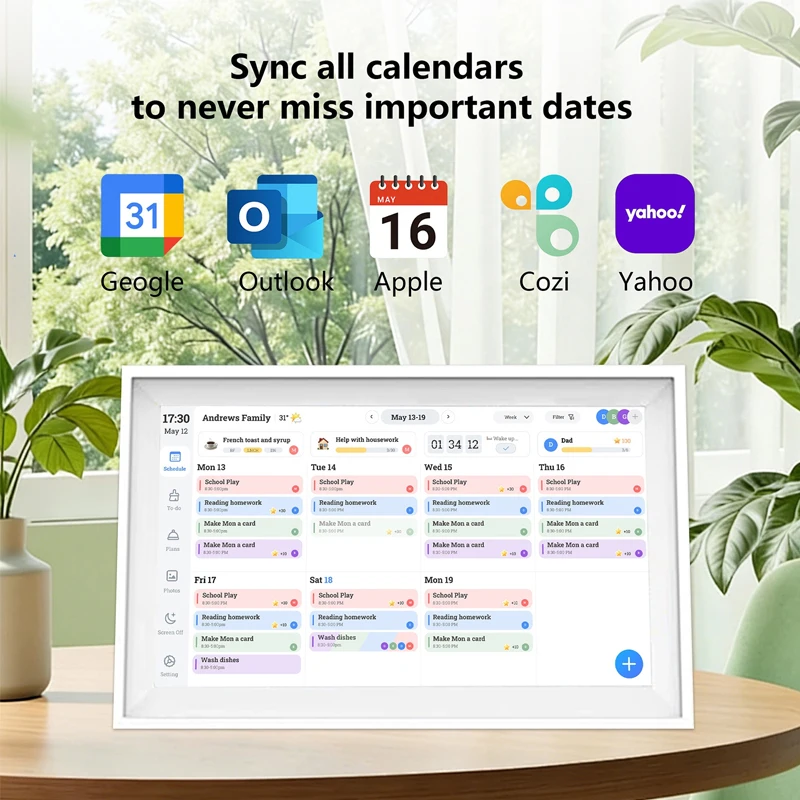Open the Filter options
The height and width of the screenshot is (800, 800).
[x=563, y=417]
